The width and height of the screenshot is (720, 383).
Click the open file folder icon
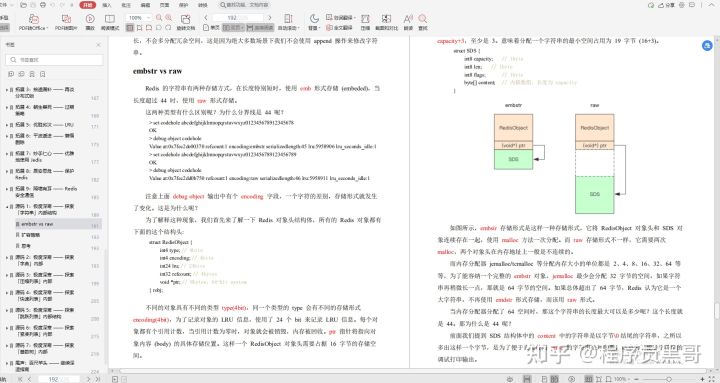pos(23,5)
